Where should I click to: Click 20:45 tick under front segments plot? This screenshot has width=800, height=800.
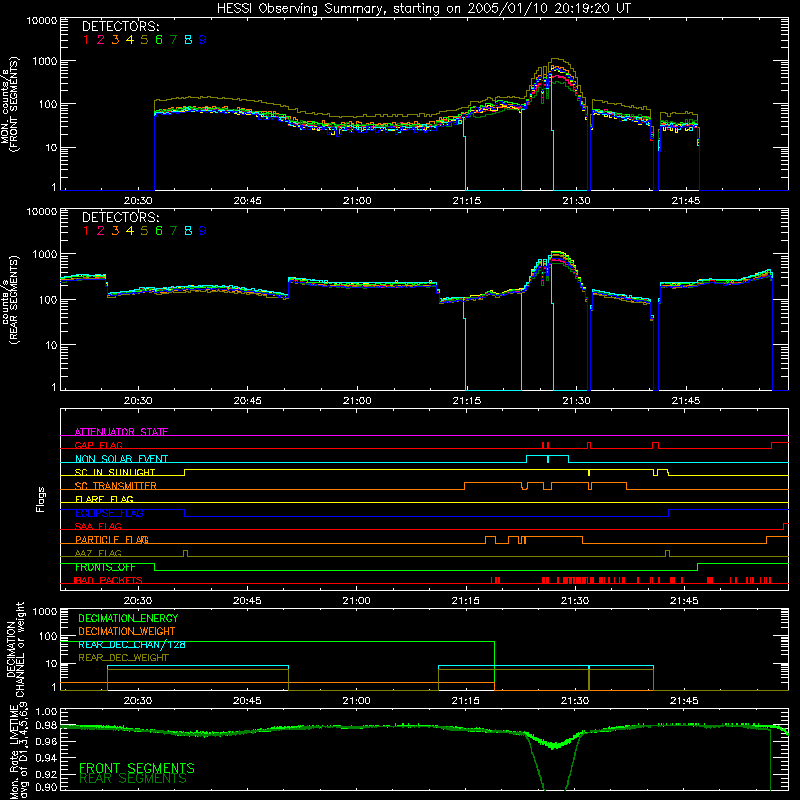click(x=247, y=201)
